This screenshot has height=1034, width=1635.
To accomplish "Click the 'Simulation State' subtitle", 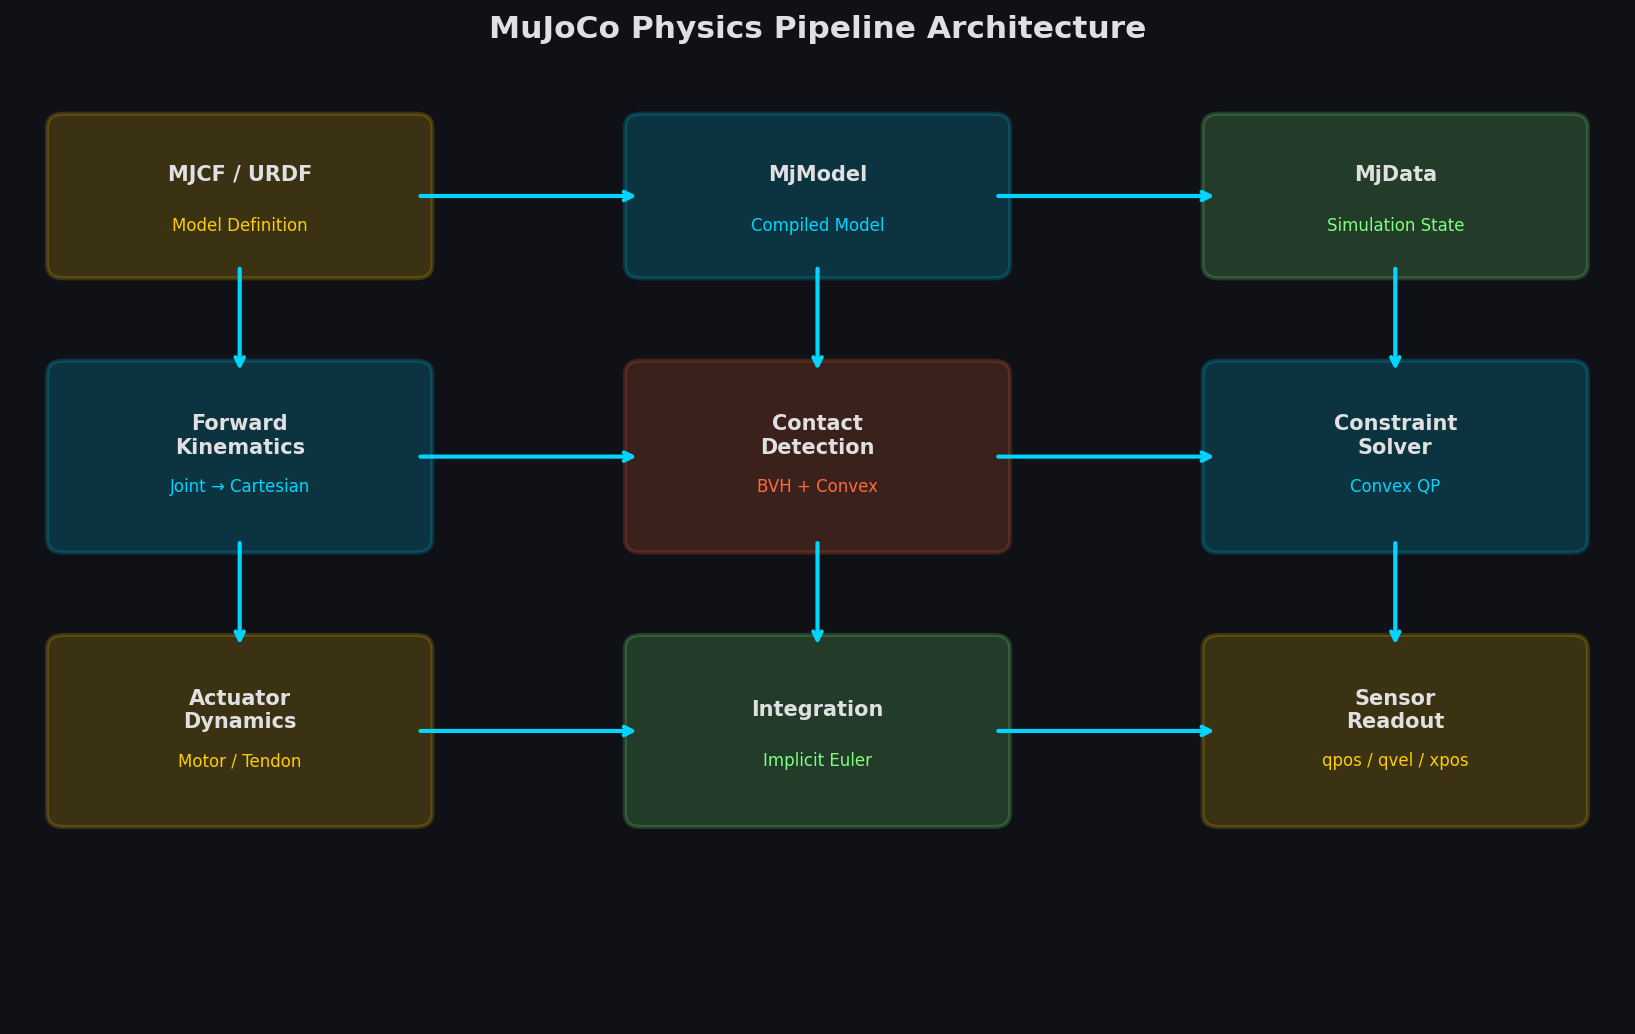I will pos(1395,226).
